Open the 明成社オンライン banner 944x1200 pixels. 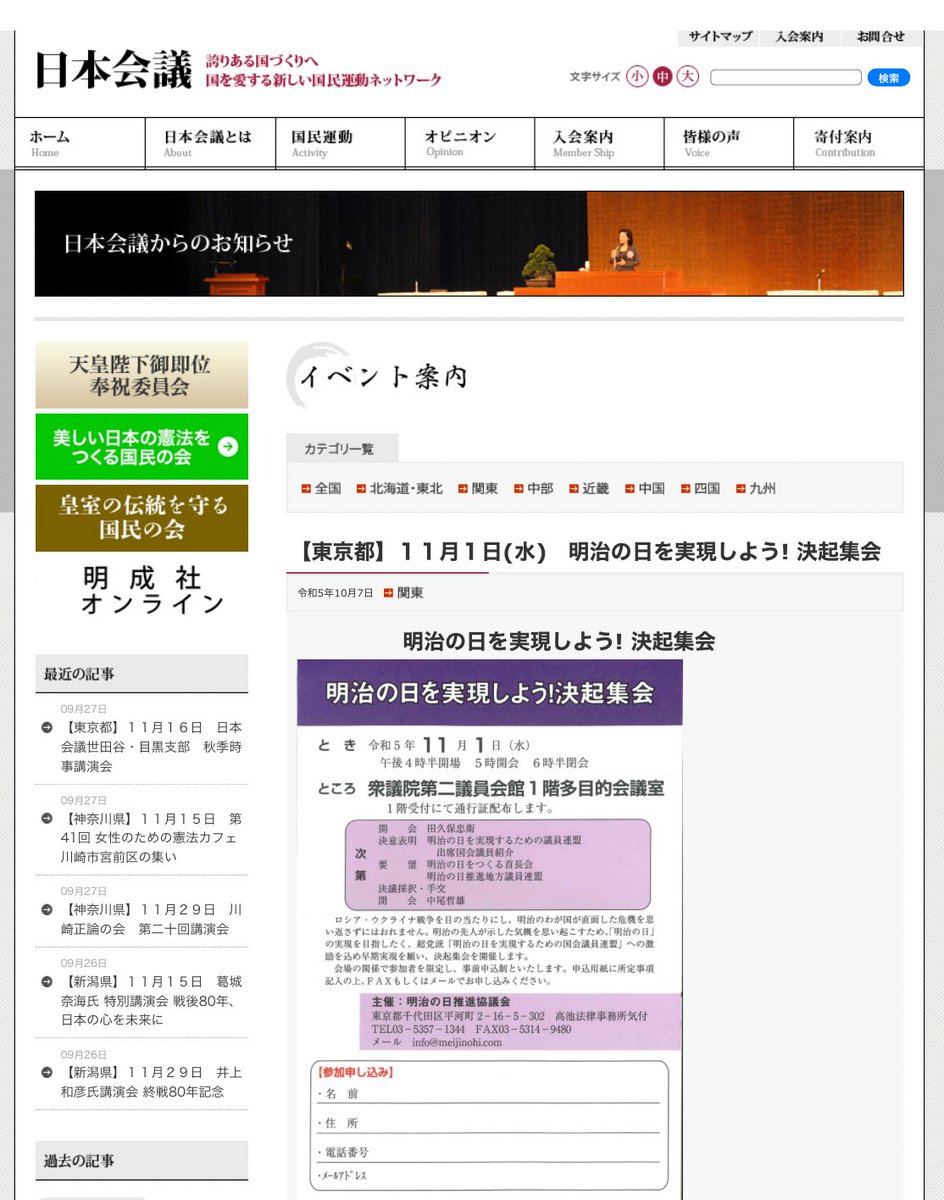140,588
